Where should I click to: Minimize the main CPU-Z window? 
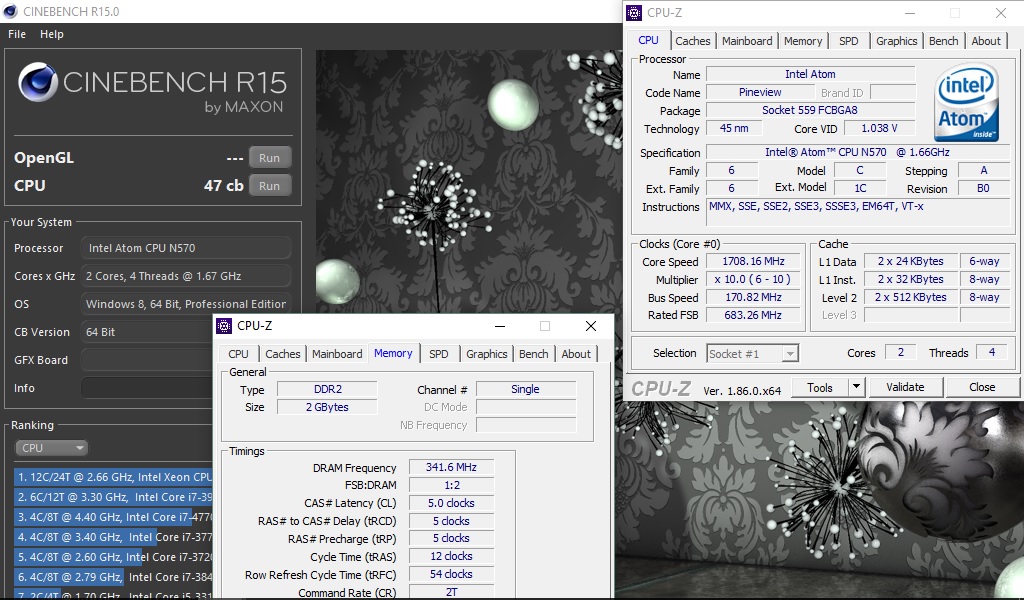910,12
